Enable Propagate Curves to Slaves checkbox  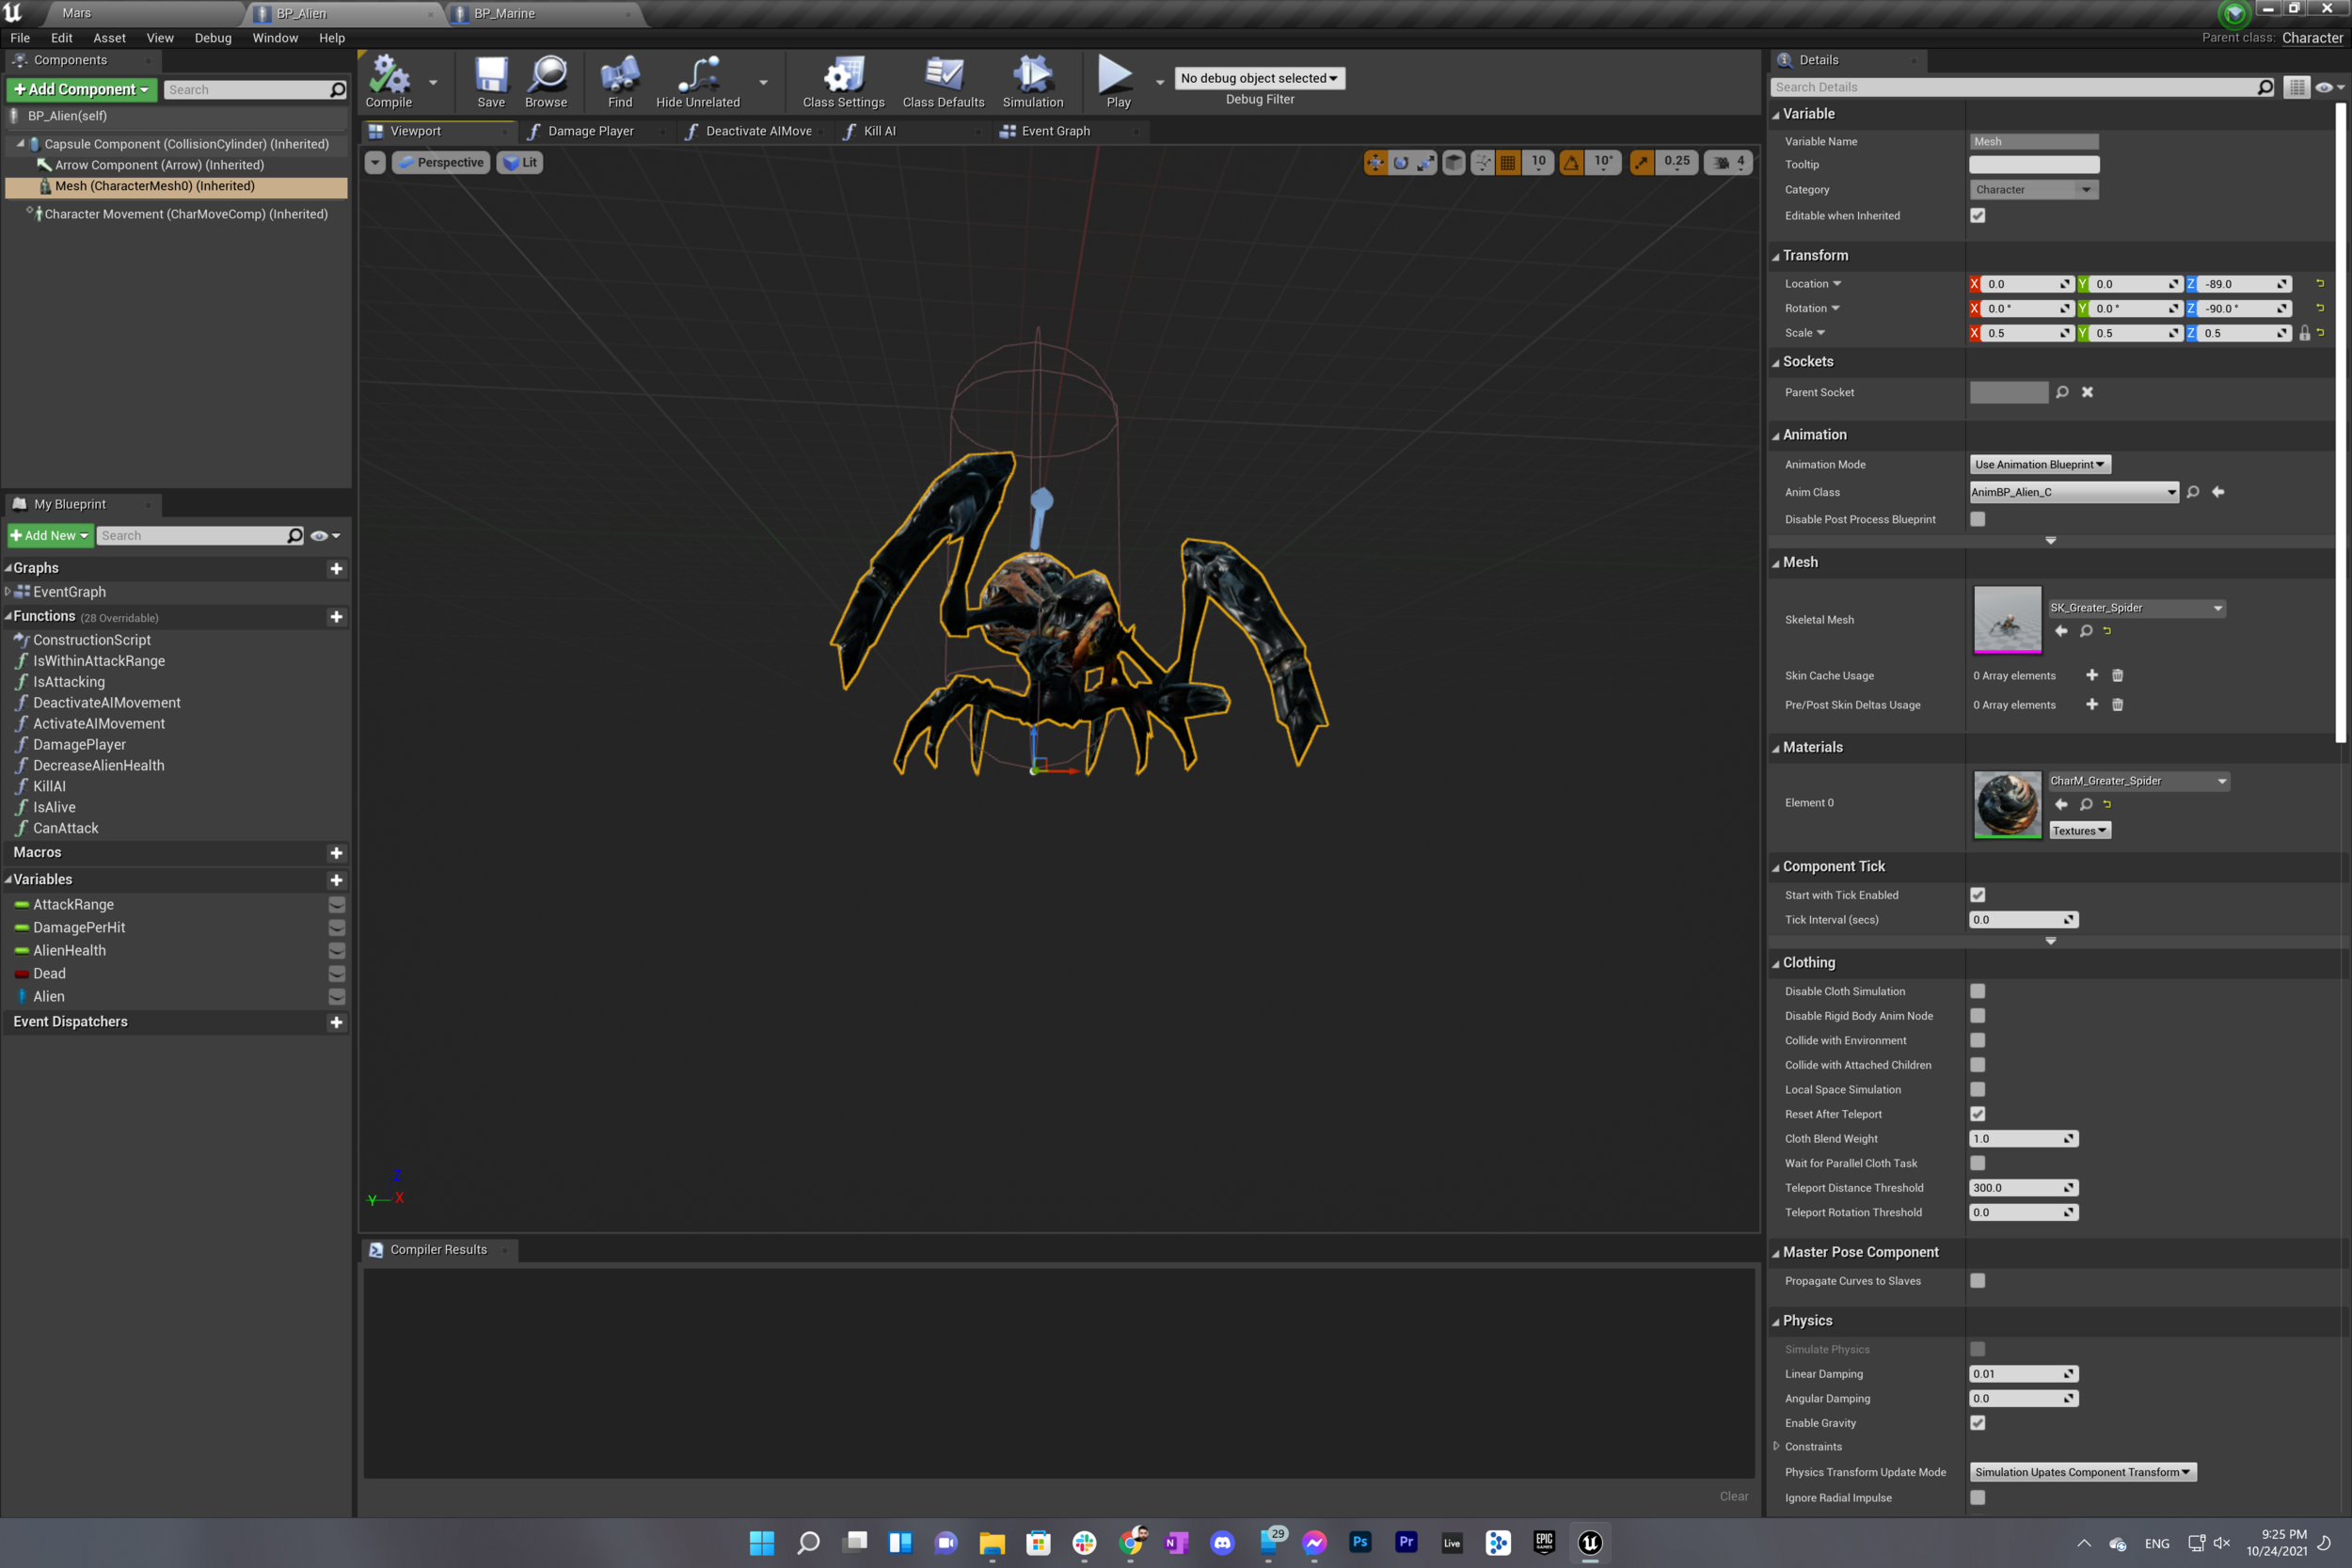point(1978,1281)
